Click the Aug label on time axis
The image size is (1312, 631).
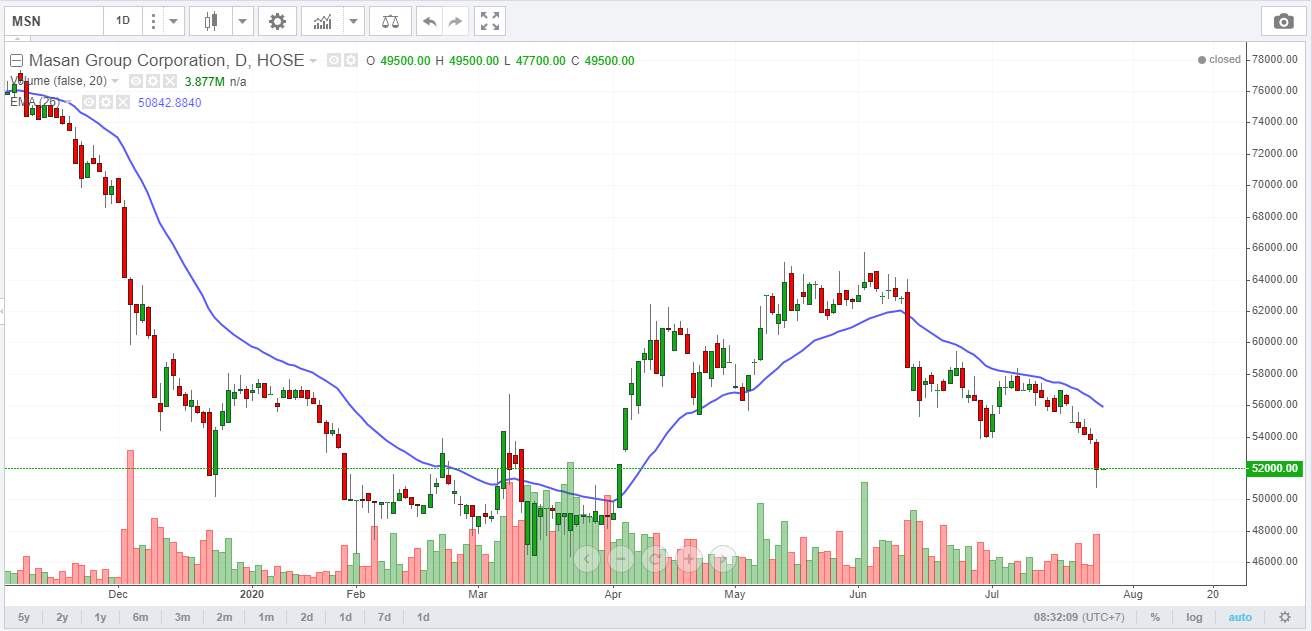coord(1131,592)
